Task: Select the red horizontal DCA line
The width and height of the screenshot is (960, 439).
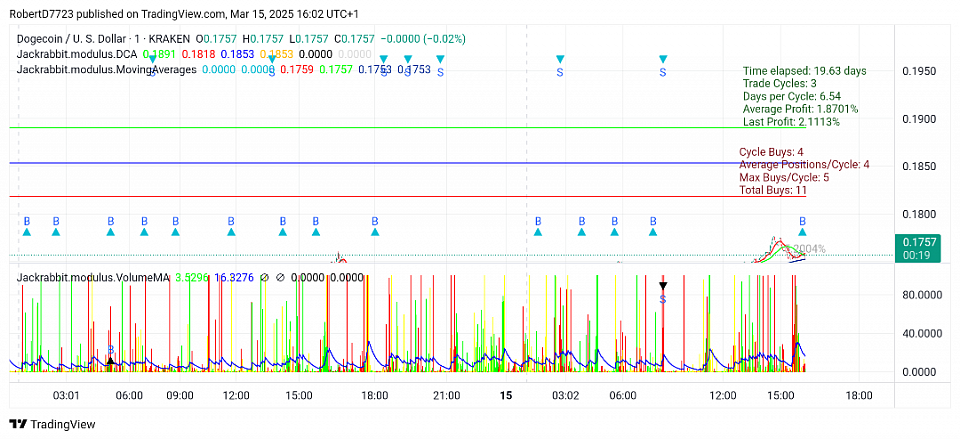Action: (x=407, y=197)
